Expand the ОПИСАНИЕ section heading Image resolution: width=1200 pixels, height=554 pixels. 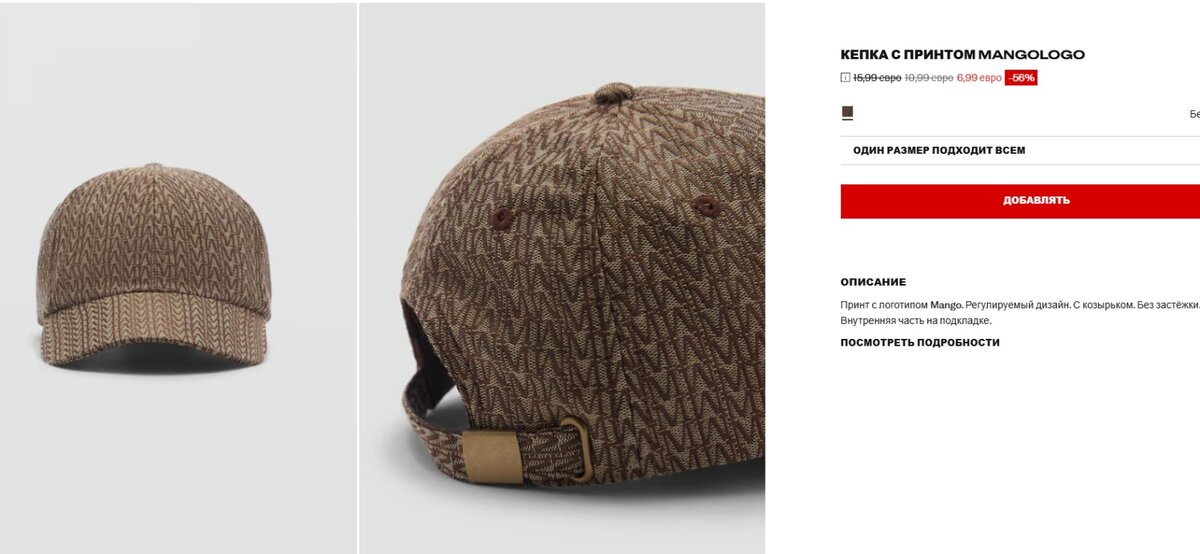click(873, 282)
